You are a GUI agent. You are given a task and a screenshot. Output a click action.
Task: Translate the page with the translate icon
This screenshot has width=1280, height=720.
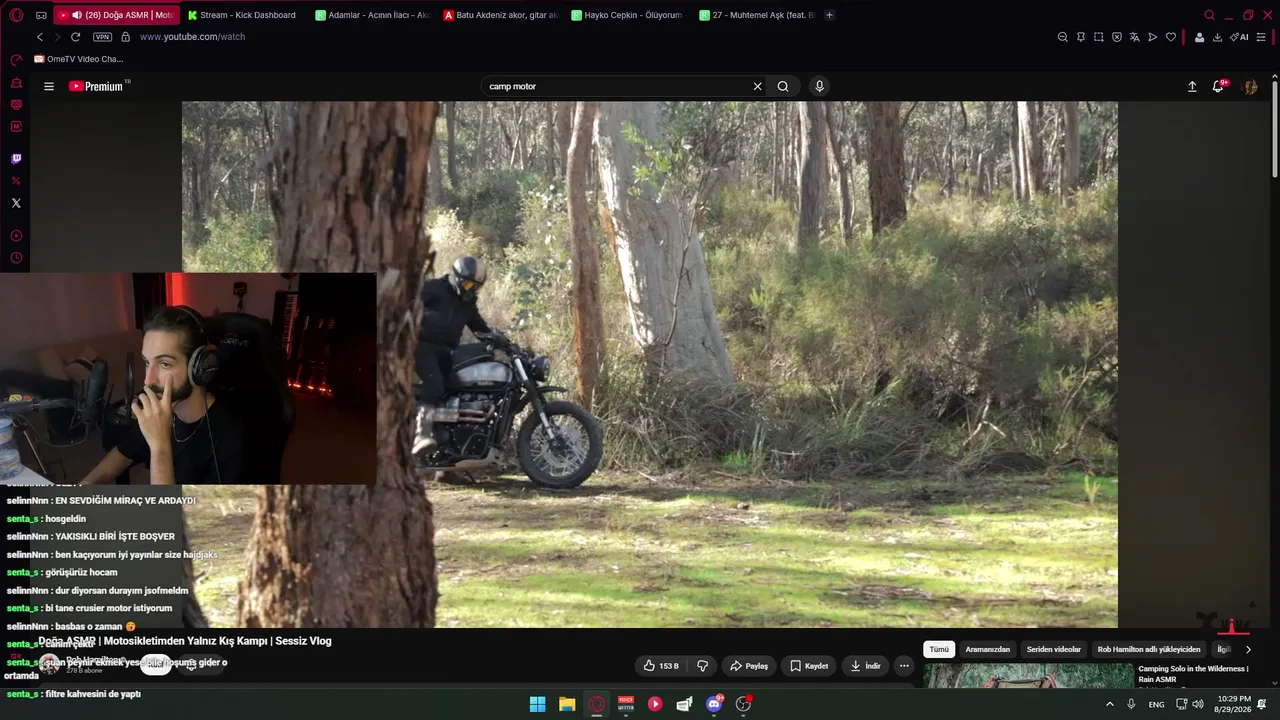(1134, 37)
